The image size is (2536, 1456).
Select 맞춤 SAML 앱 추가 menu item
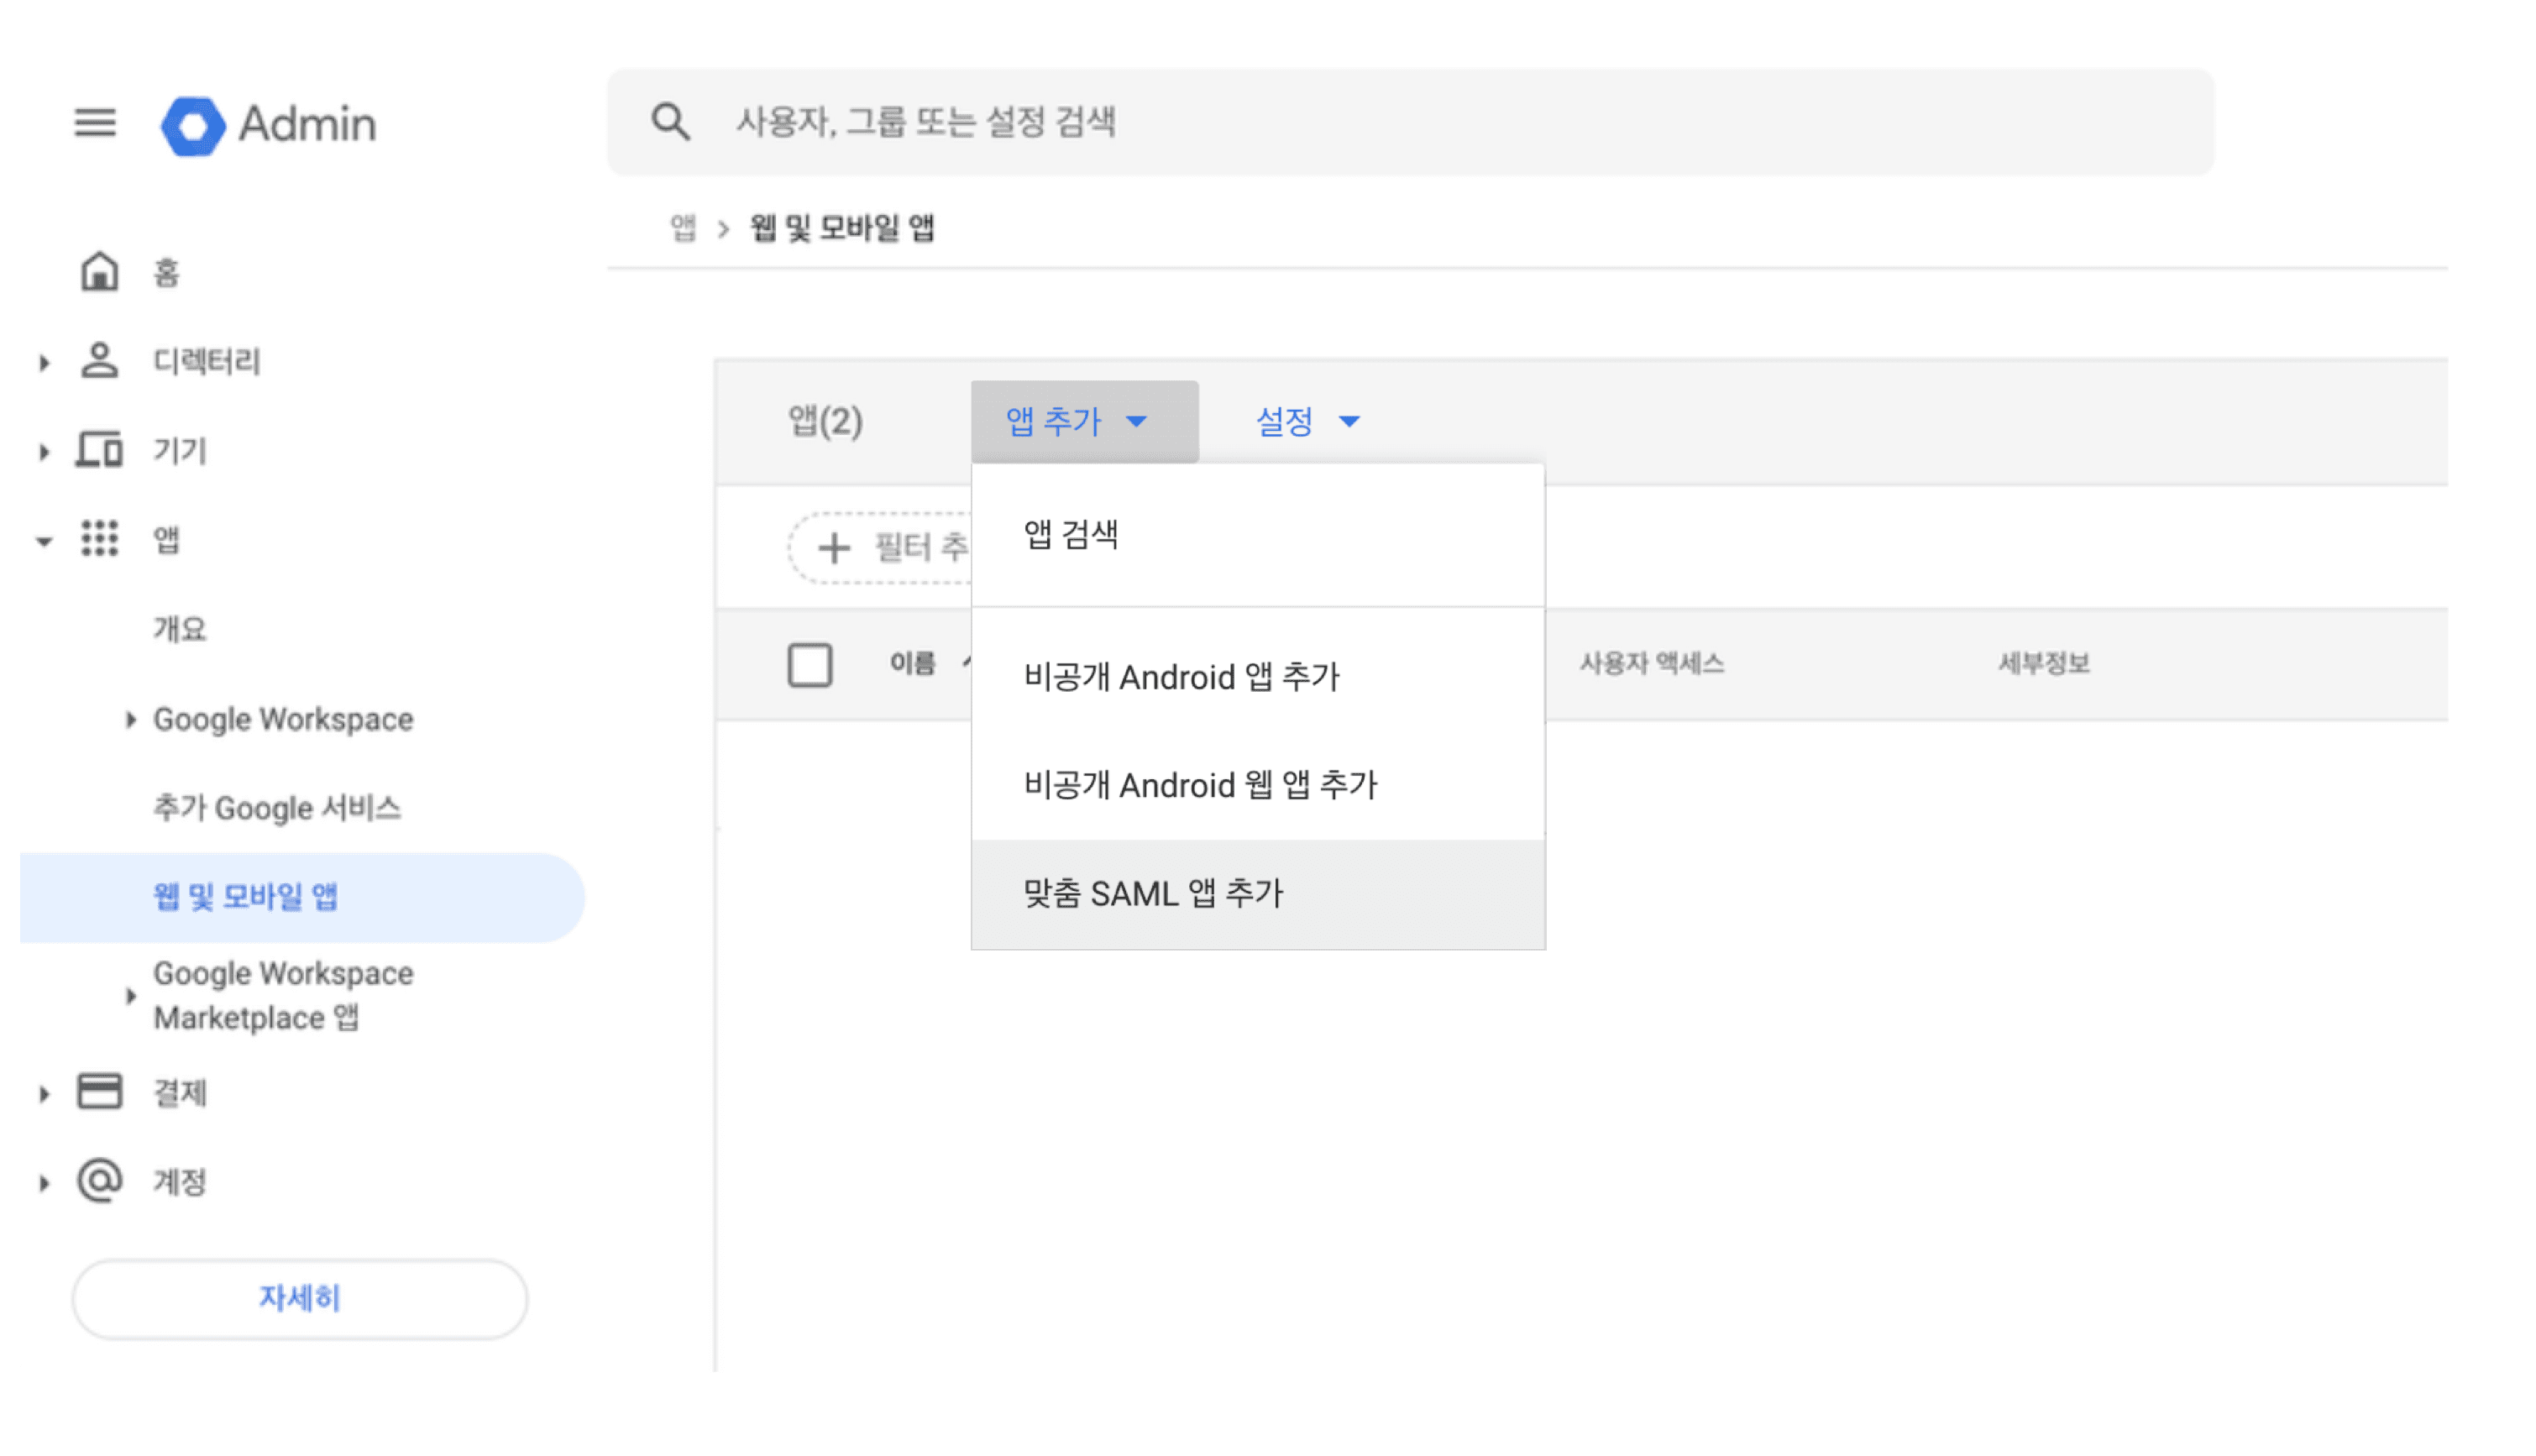[1152, 893]
